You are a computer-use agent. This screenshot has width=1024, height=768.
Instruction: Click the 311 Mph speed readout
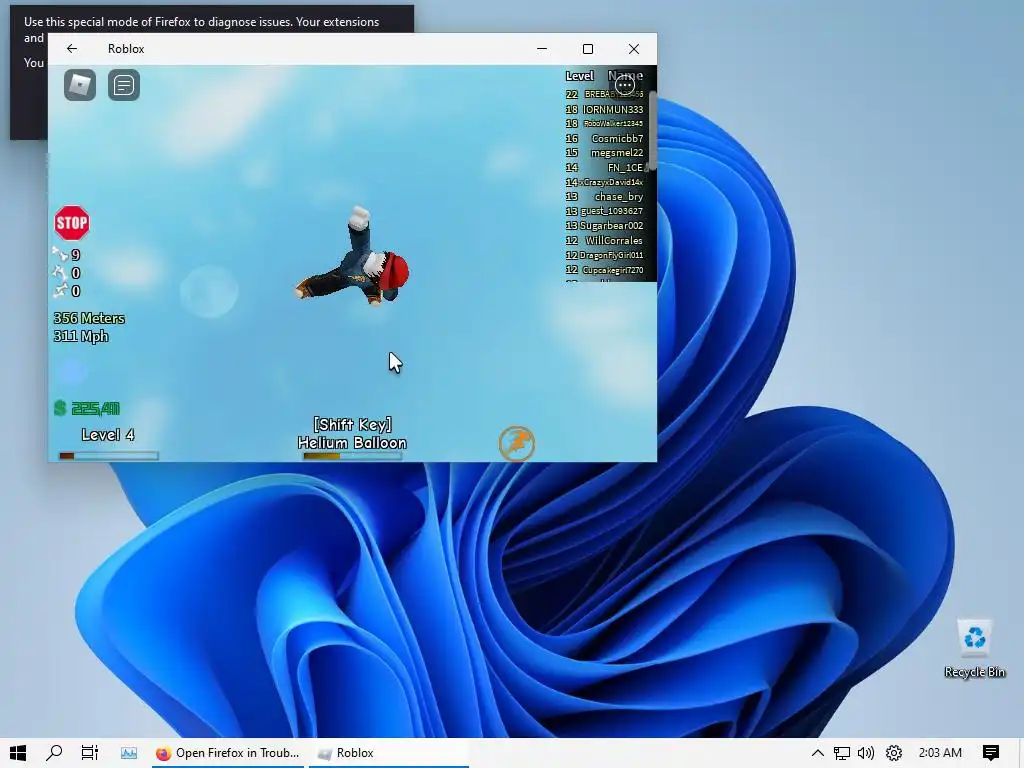click(81, 336)
